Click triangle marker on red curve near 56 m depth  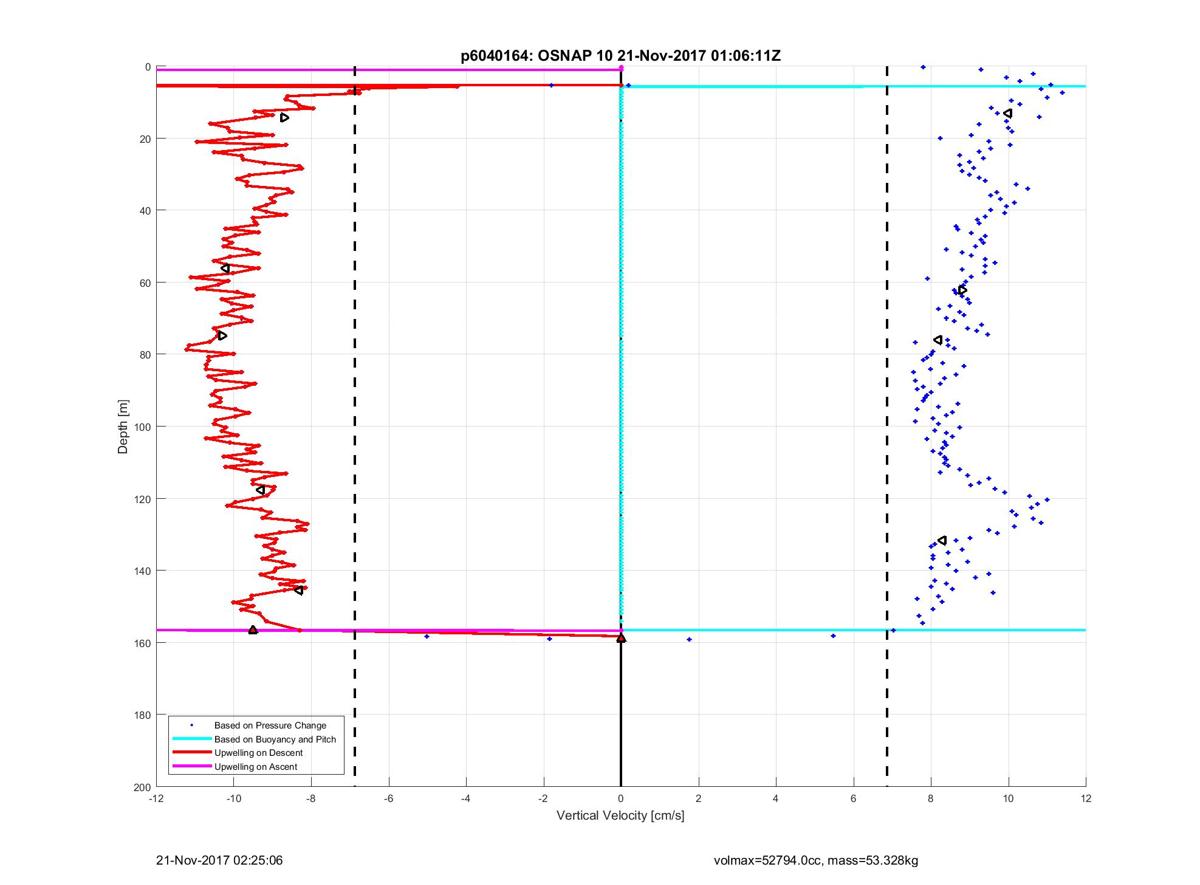click(225, 268)
